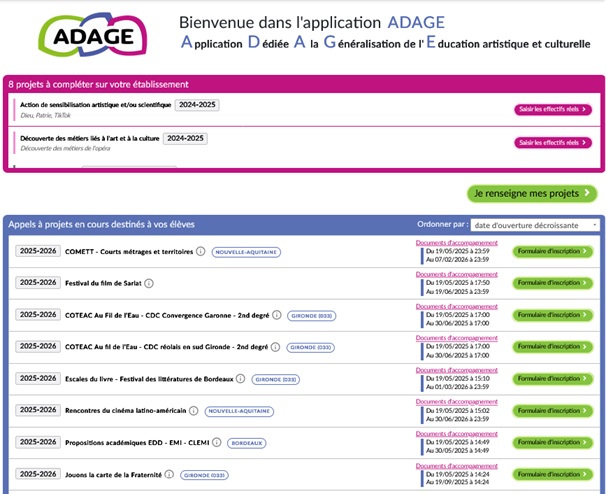Click the ADAGE logo
Viewport: 606px width, 494px height.
(x=93, y=35)
